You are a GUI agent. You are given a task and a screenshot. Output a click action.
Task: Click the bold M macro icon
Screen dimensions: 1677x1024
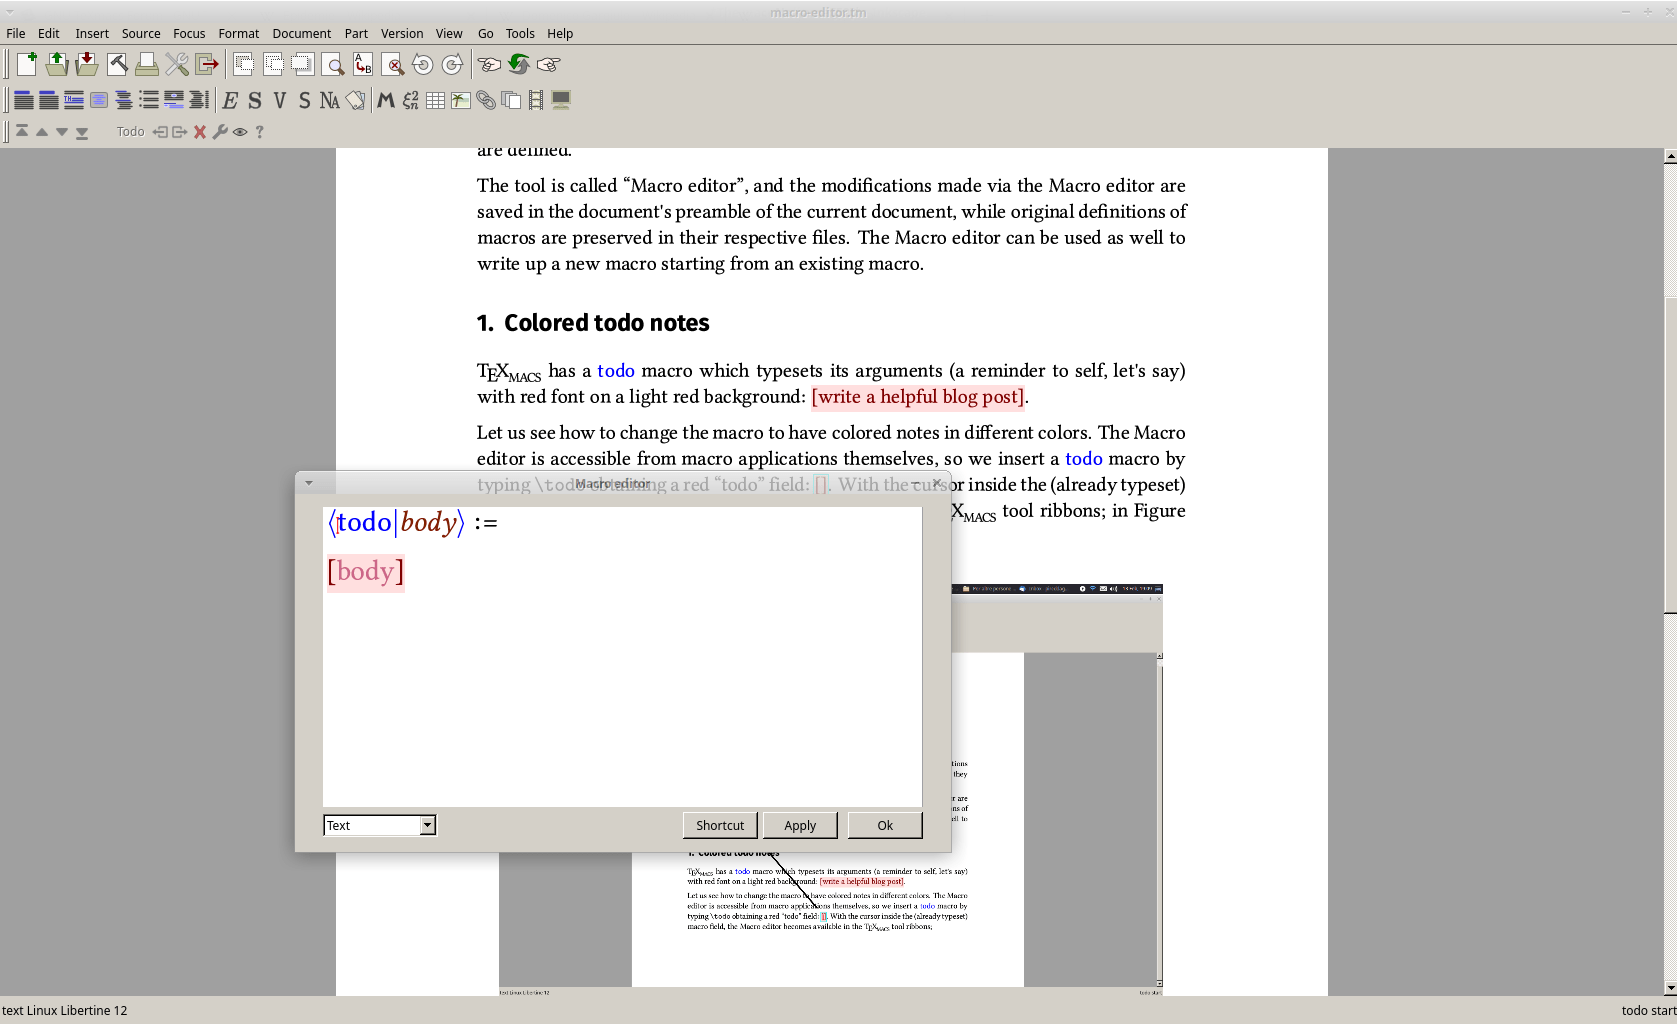(385, 100)
